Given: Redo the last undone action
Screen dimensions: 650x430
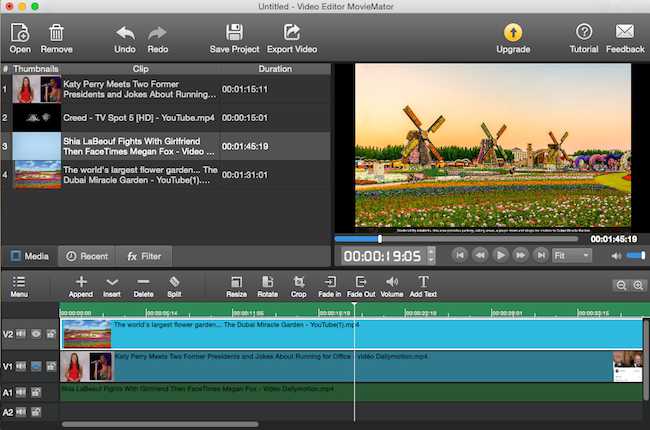Looking at the screenshot, I should click(158, 38).
